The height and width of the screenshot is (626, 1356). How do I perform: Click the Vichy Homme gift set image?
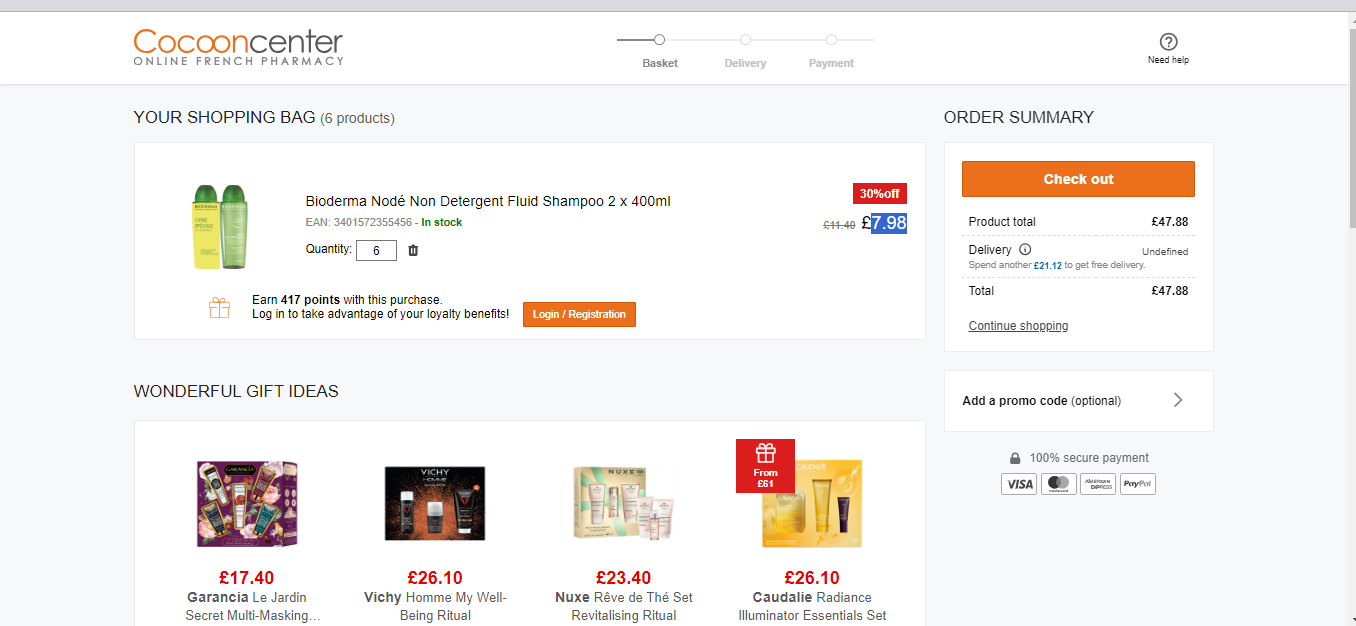(x=435, y=503)
